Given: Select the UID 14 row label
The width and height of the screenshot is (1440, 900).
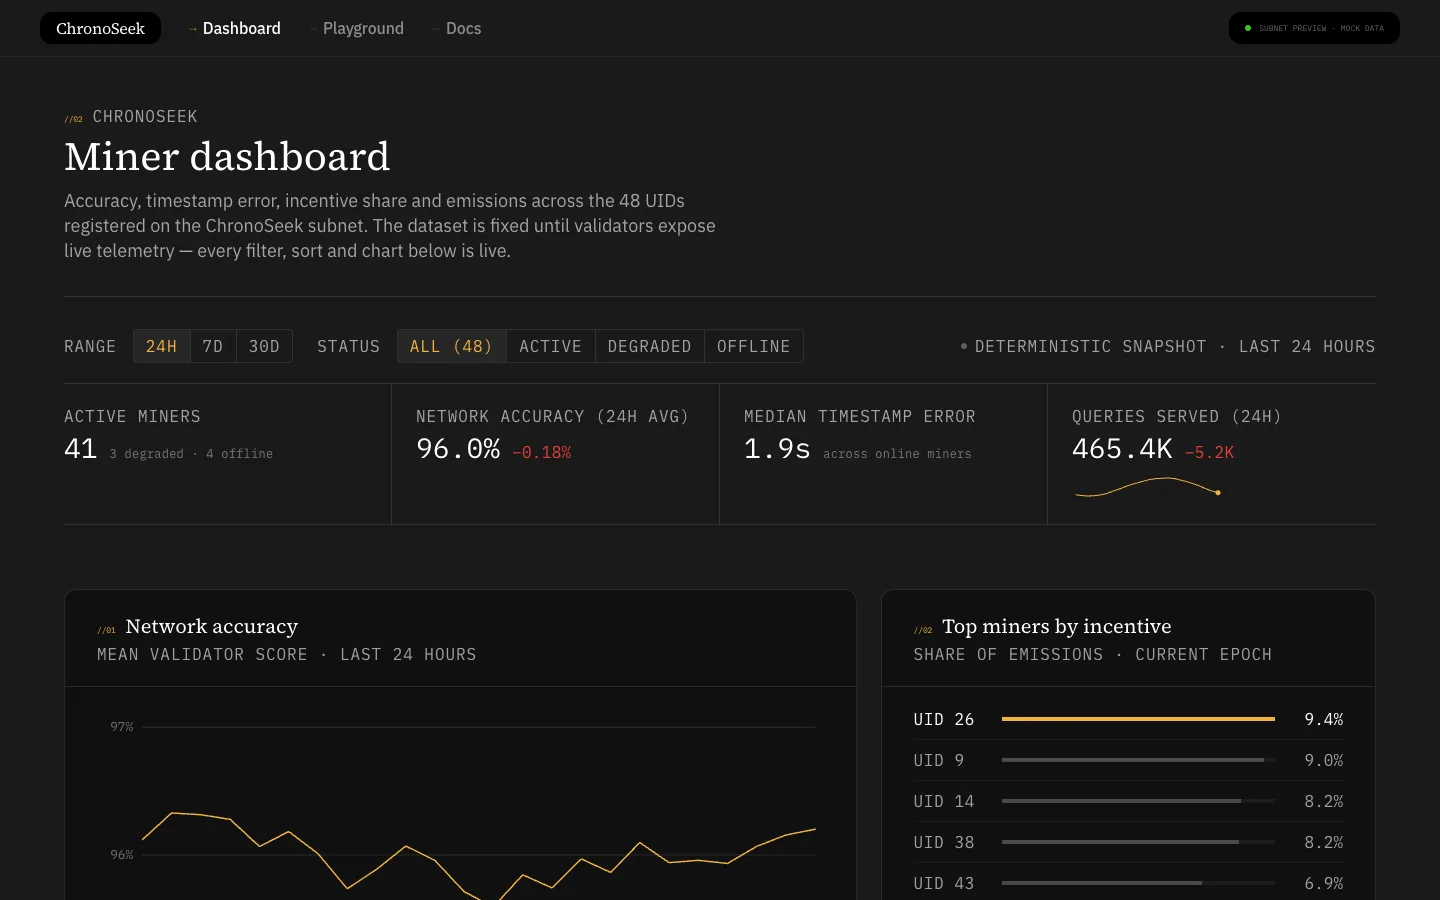Looking at the screenshot, I should coord(943,802).
